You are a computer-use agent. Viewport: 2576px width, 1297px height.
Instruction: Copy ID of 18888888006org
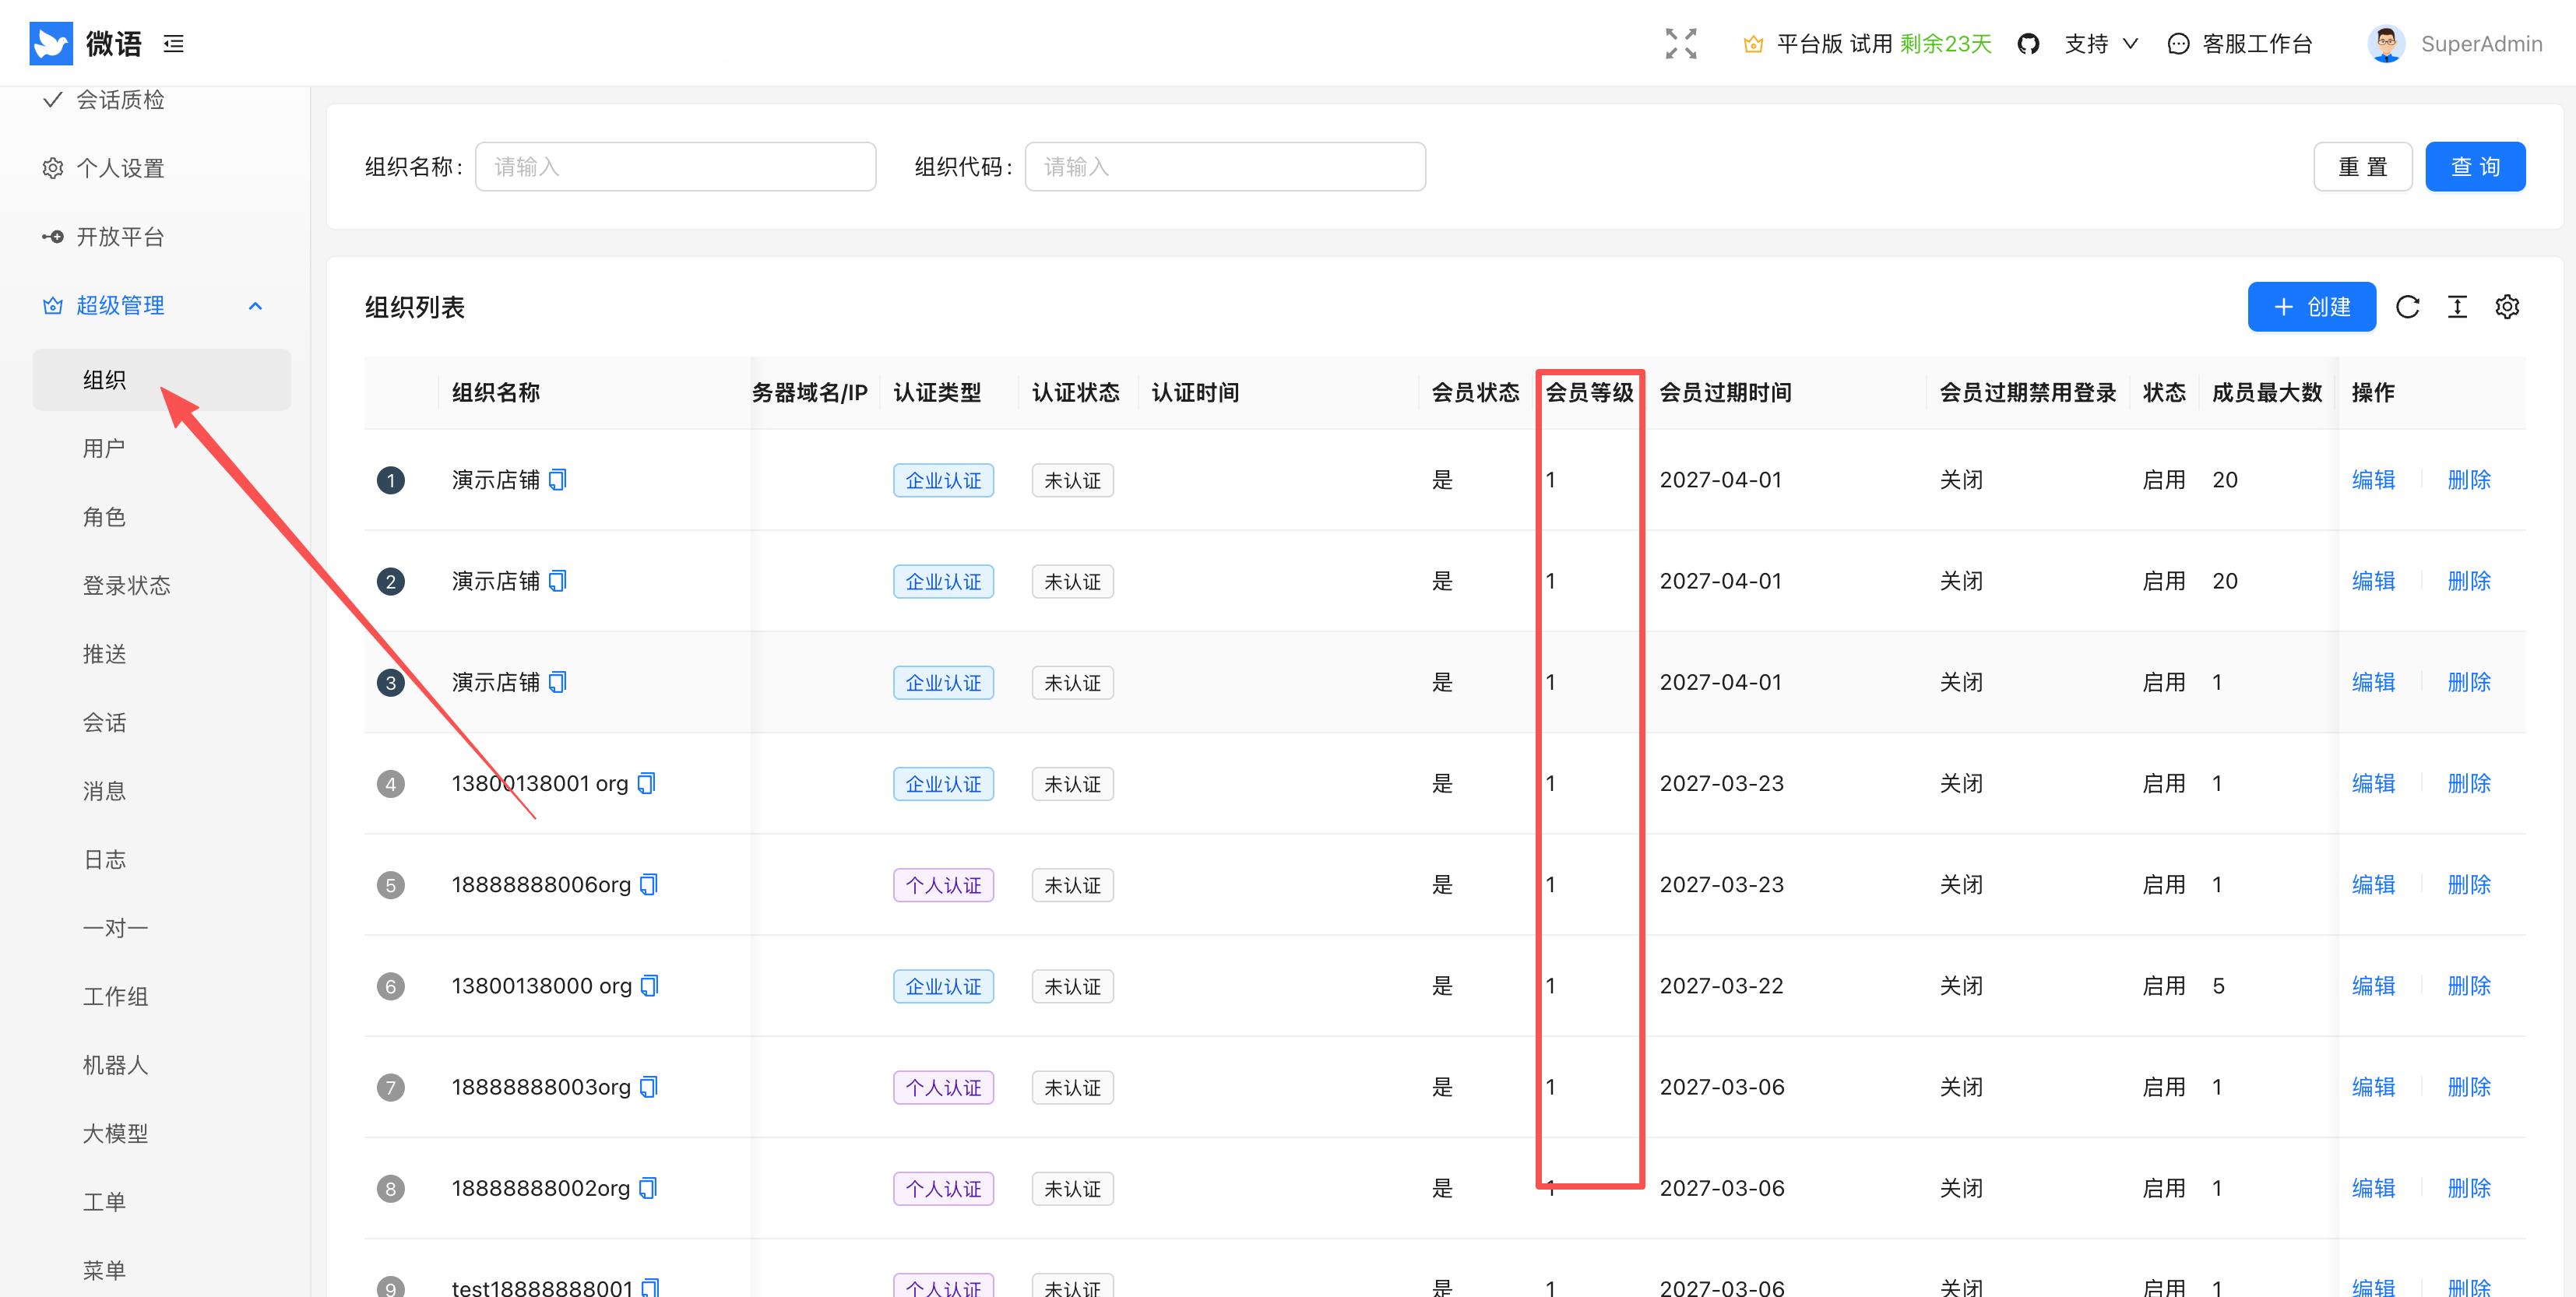[649, 885]
